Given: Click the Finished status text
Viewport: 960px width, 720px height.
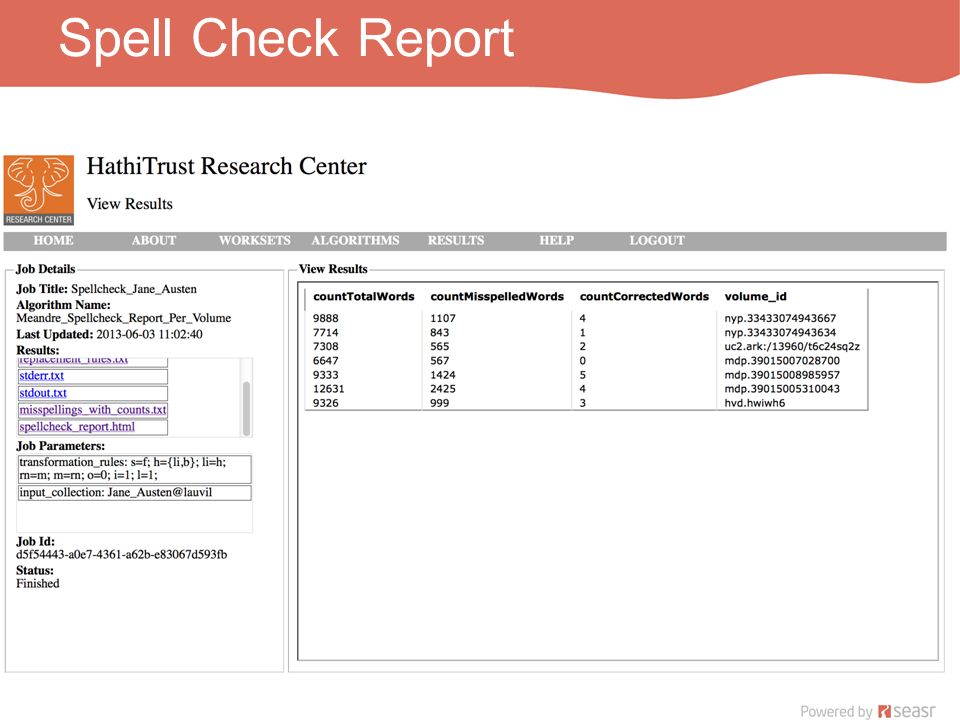Looking at the screenshot, I should point(38,583).
